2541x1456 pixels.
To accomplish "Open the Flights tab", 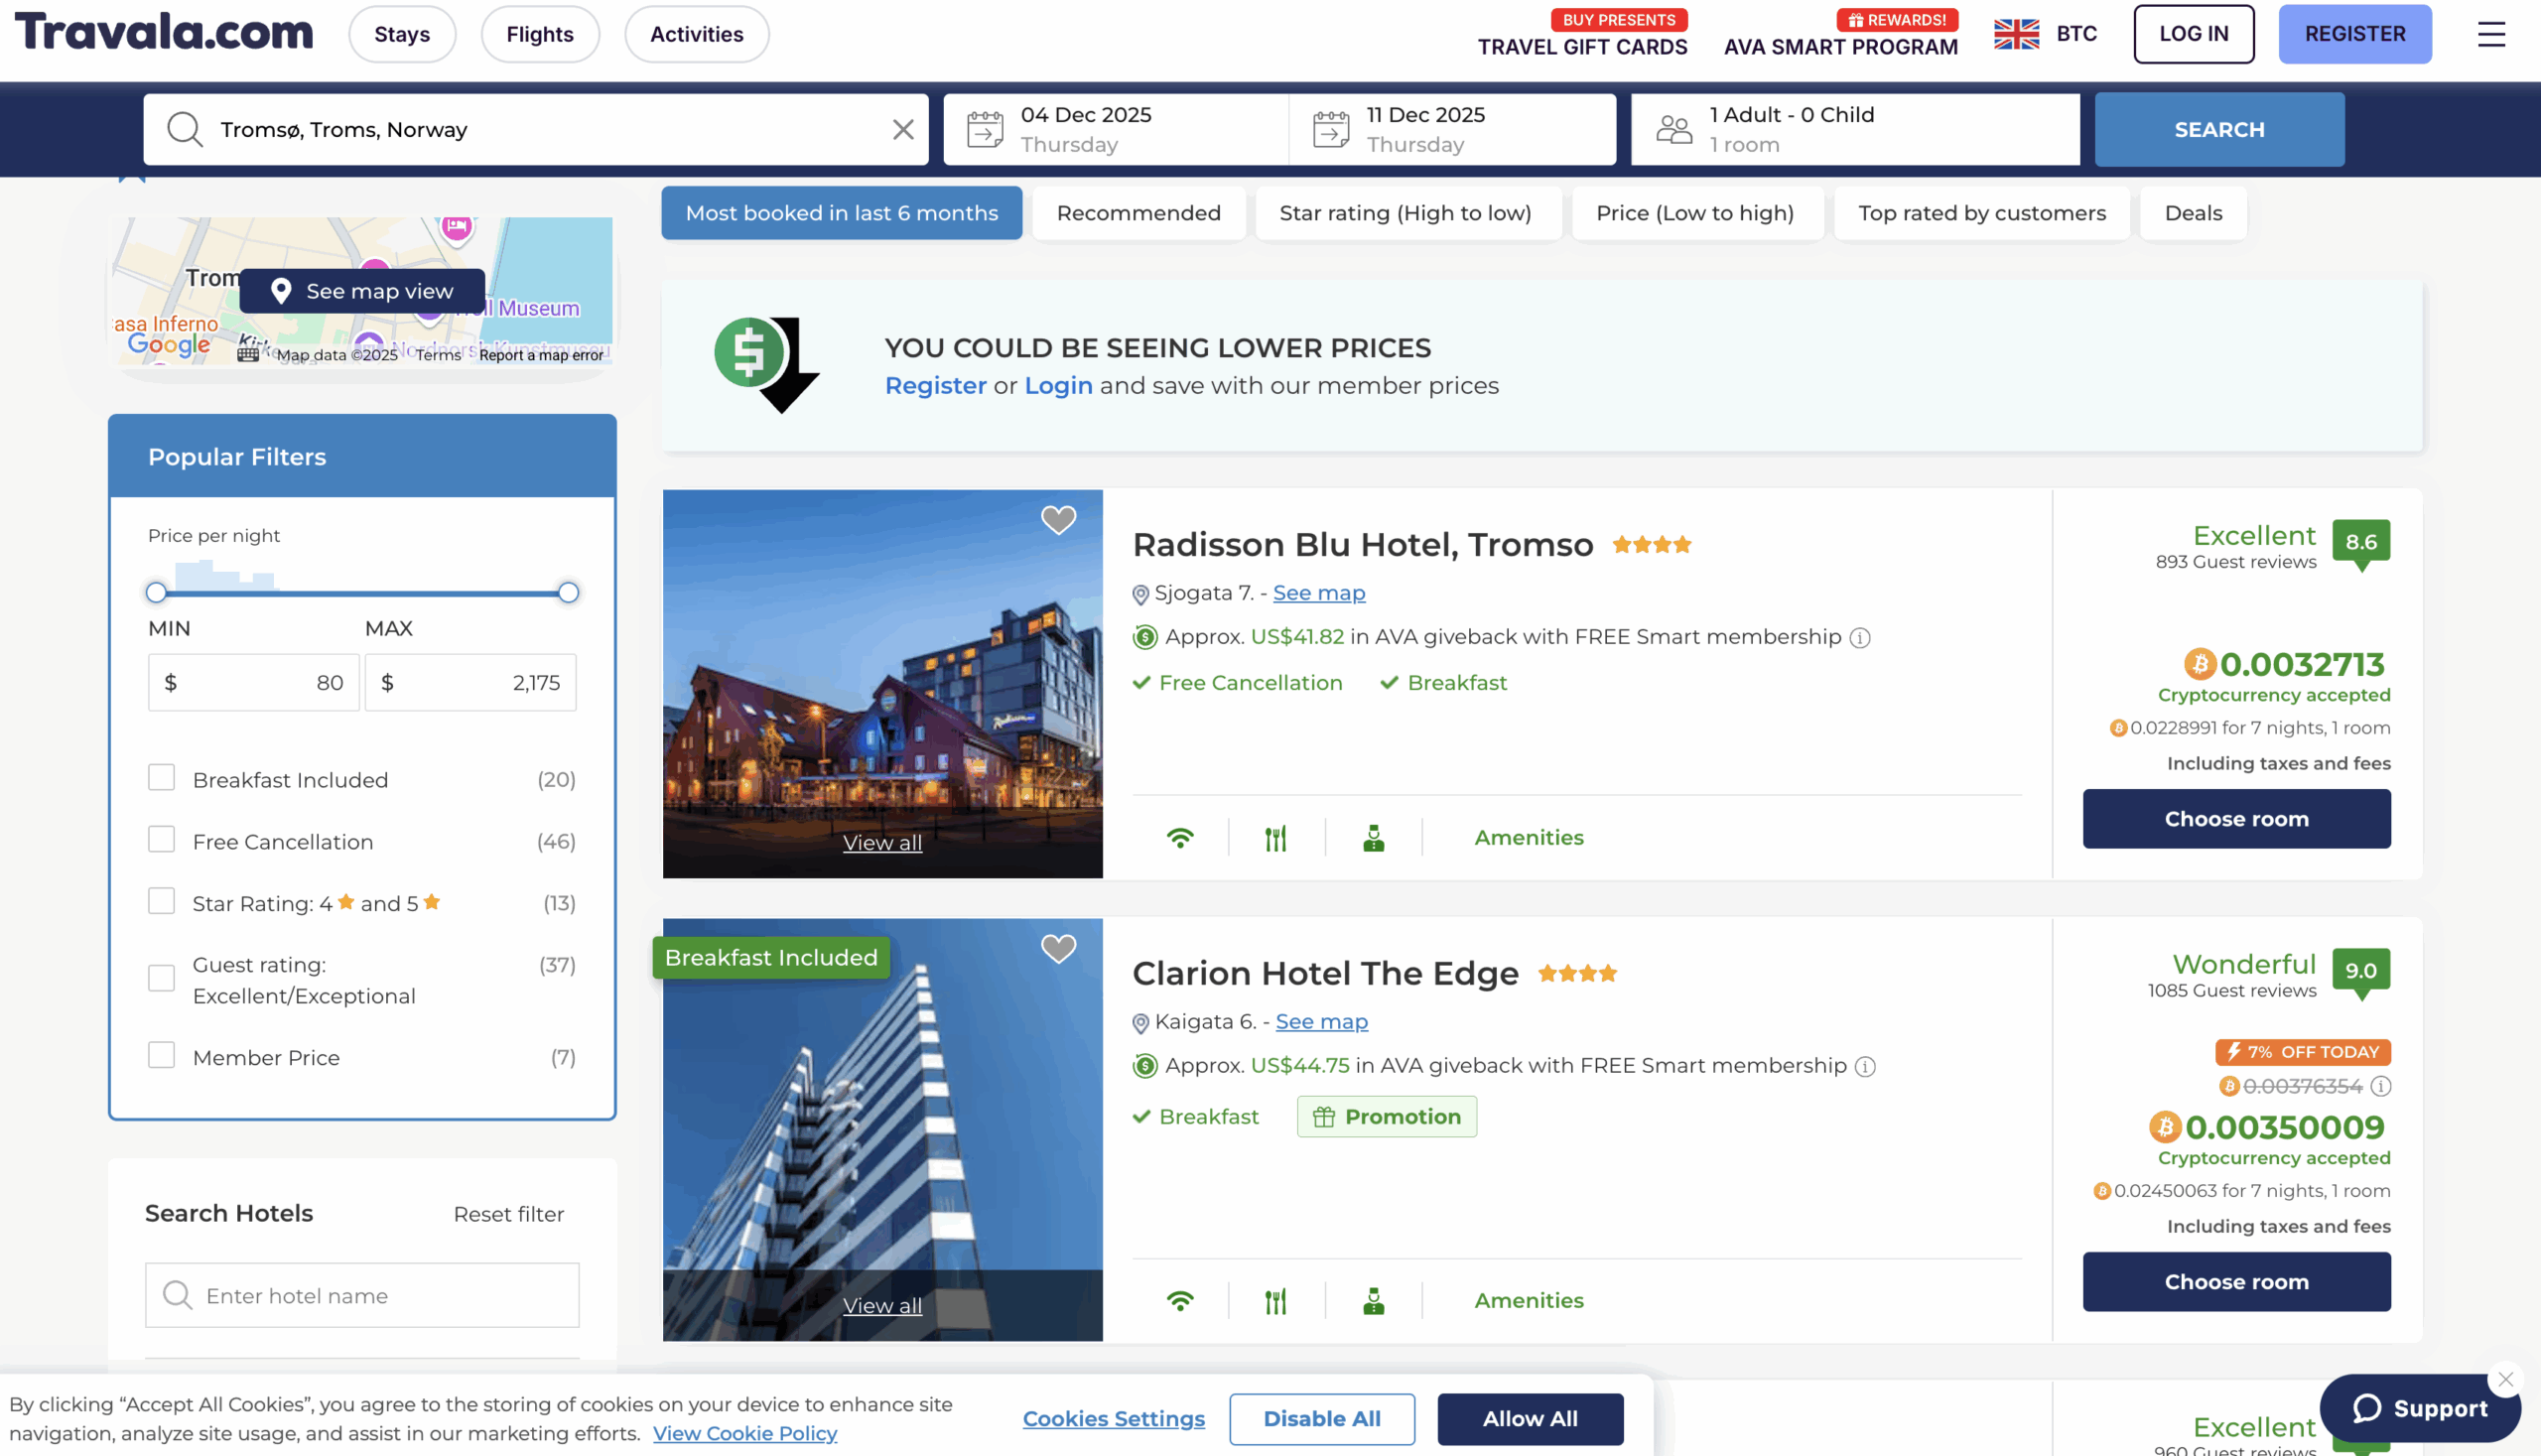I will tap(539, 34).
